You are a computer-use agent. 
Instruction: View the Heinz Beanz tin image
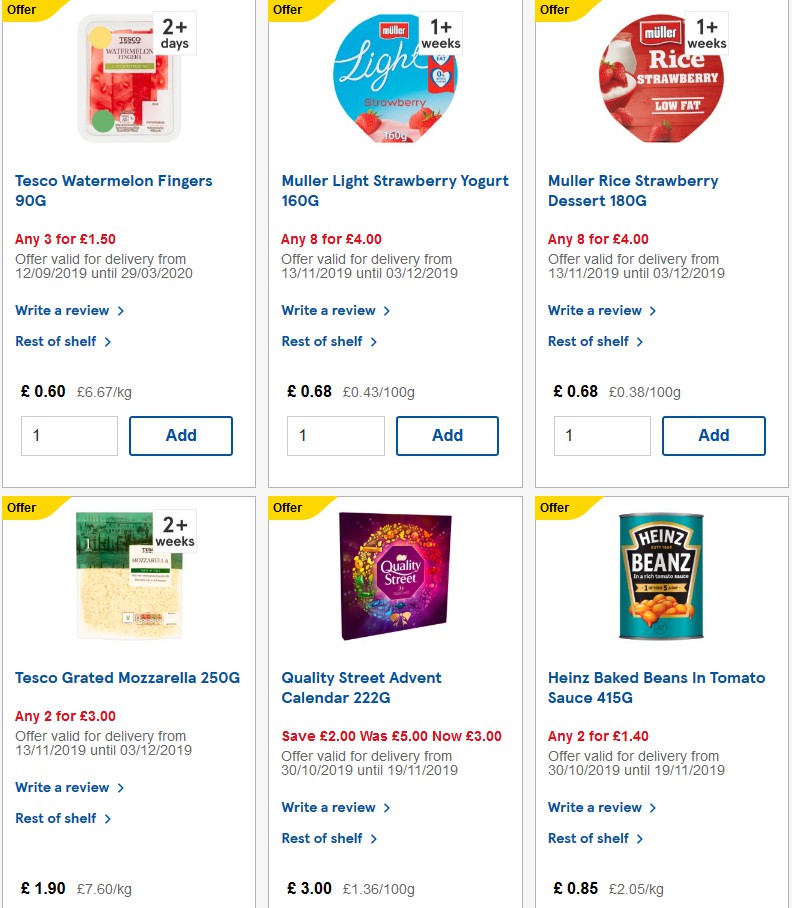click(x=660, y=576)
